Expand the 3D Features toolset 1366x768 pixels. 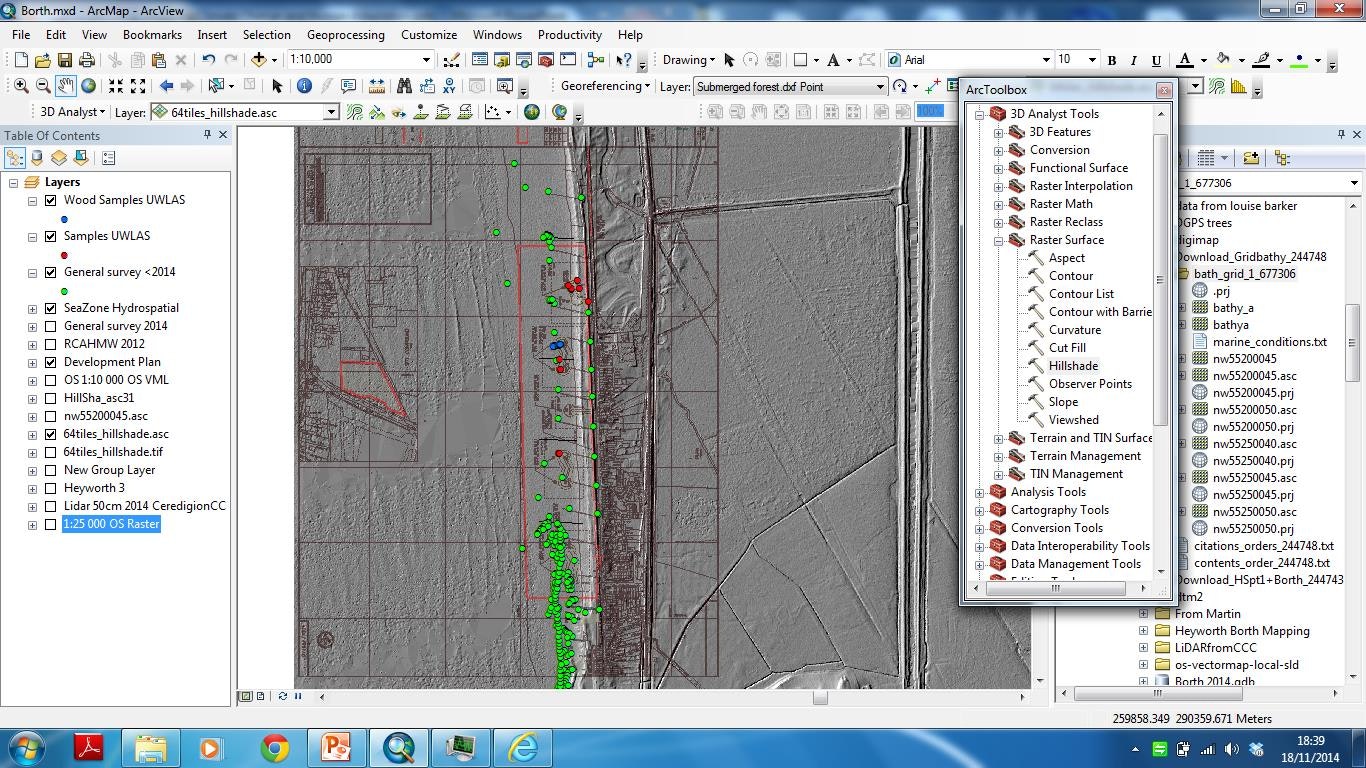point(998,132)
